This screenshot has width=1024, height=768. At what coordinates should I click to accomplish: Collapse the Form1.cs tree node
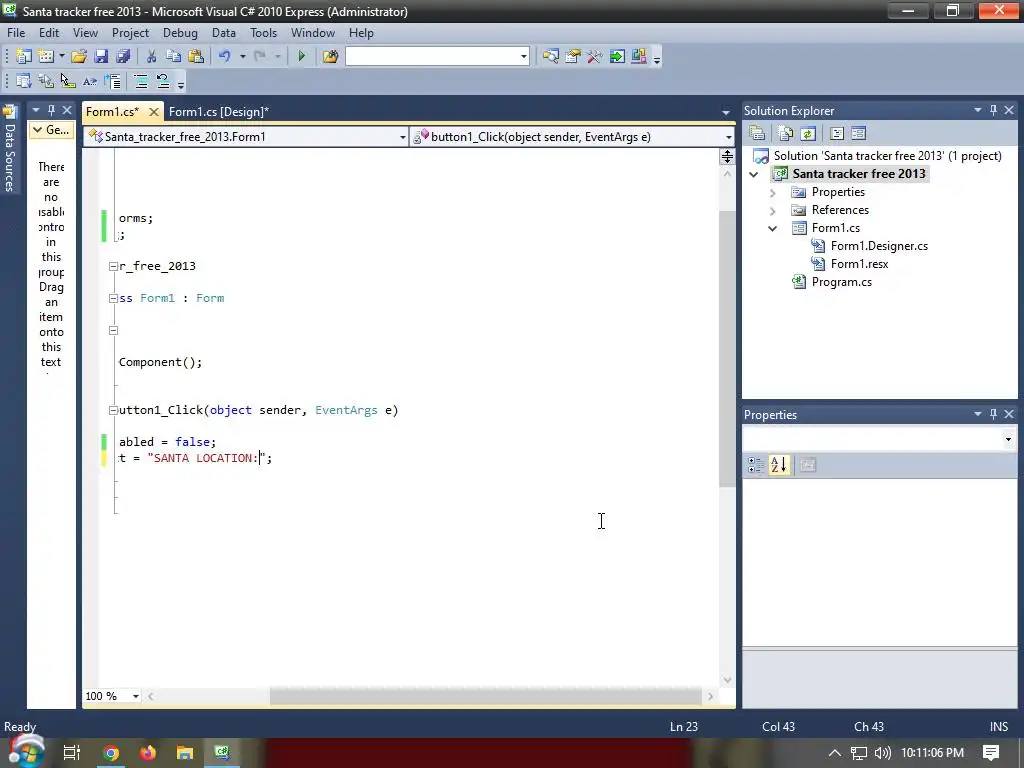773,229
